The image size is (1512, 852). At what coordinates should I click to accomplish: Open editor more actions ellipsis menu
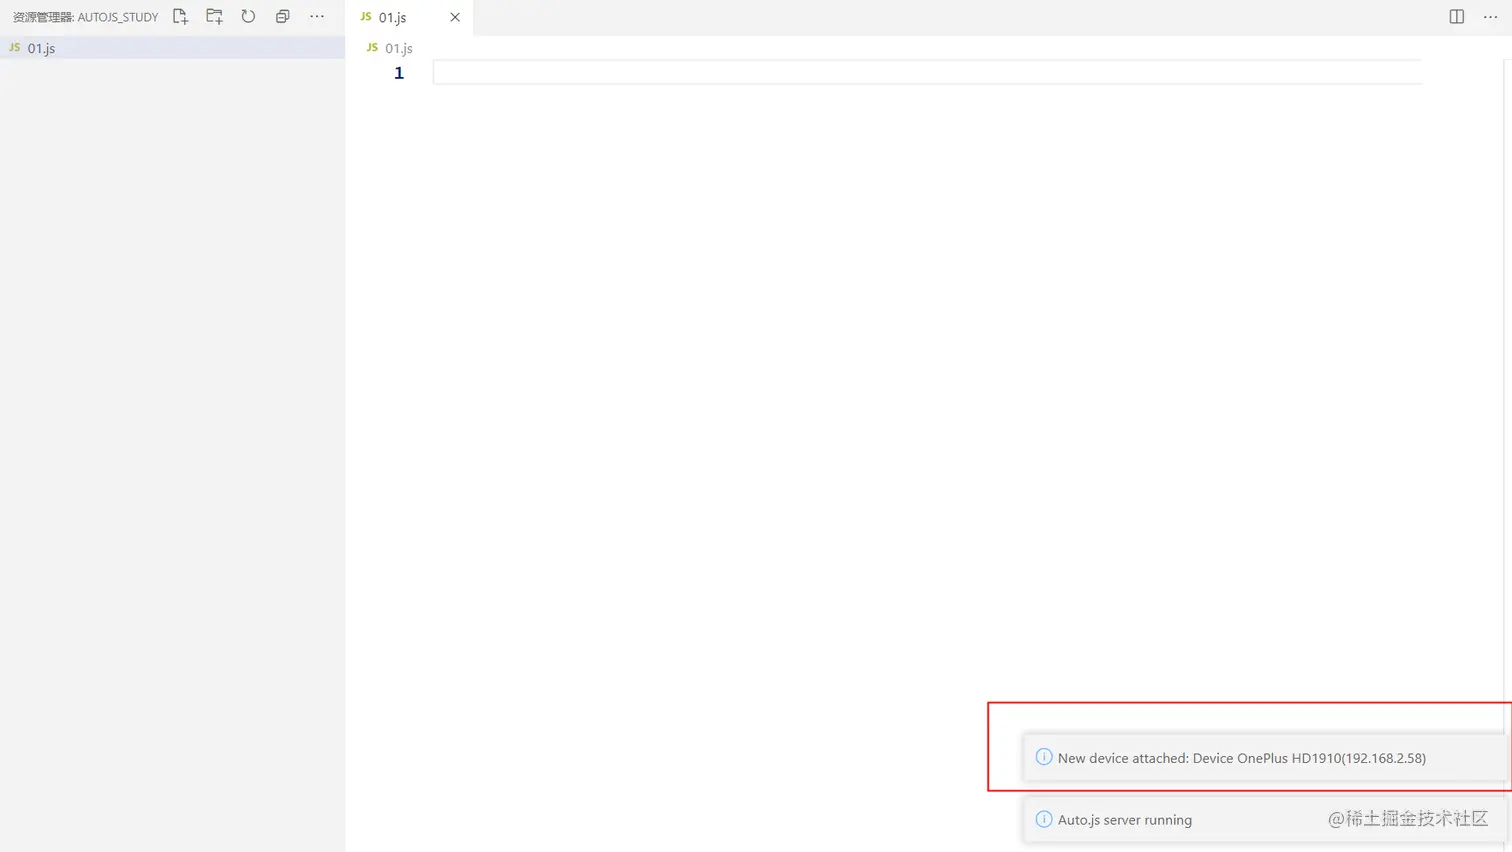[1490, 16]
